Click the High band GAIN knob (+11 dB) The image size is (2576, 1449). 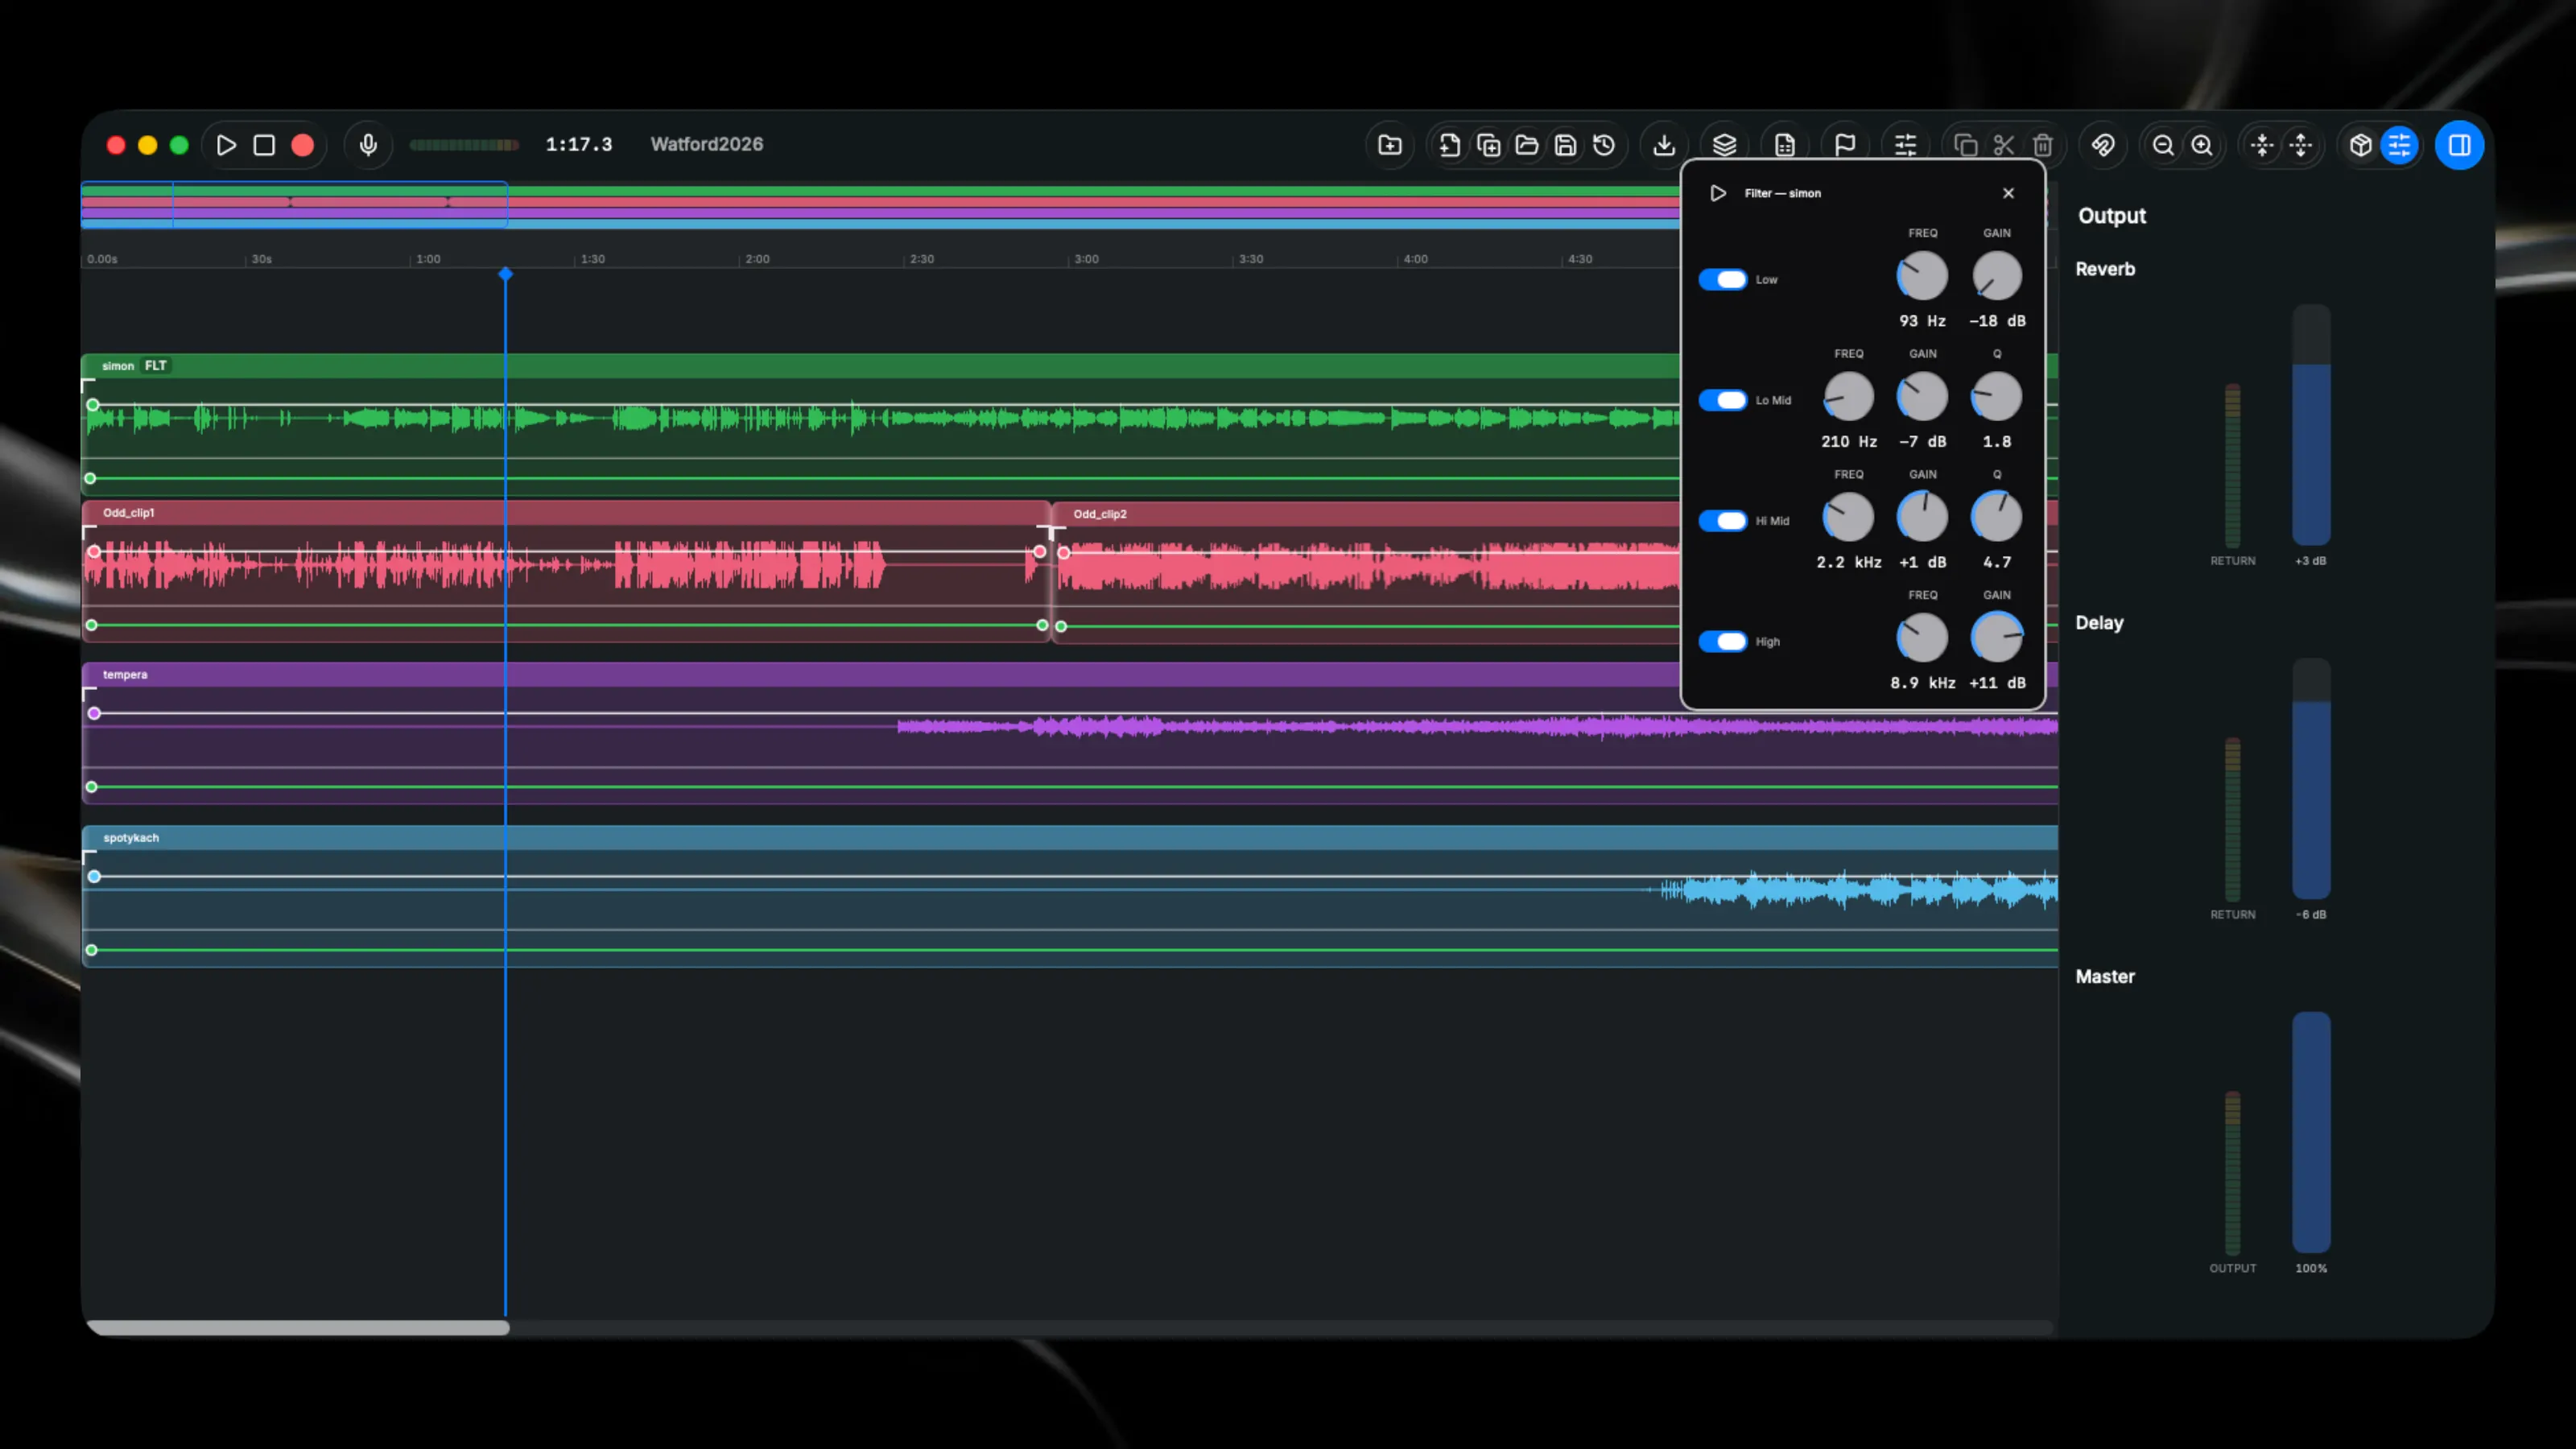(x=1997, y=638)
